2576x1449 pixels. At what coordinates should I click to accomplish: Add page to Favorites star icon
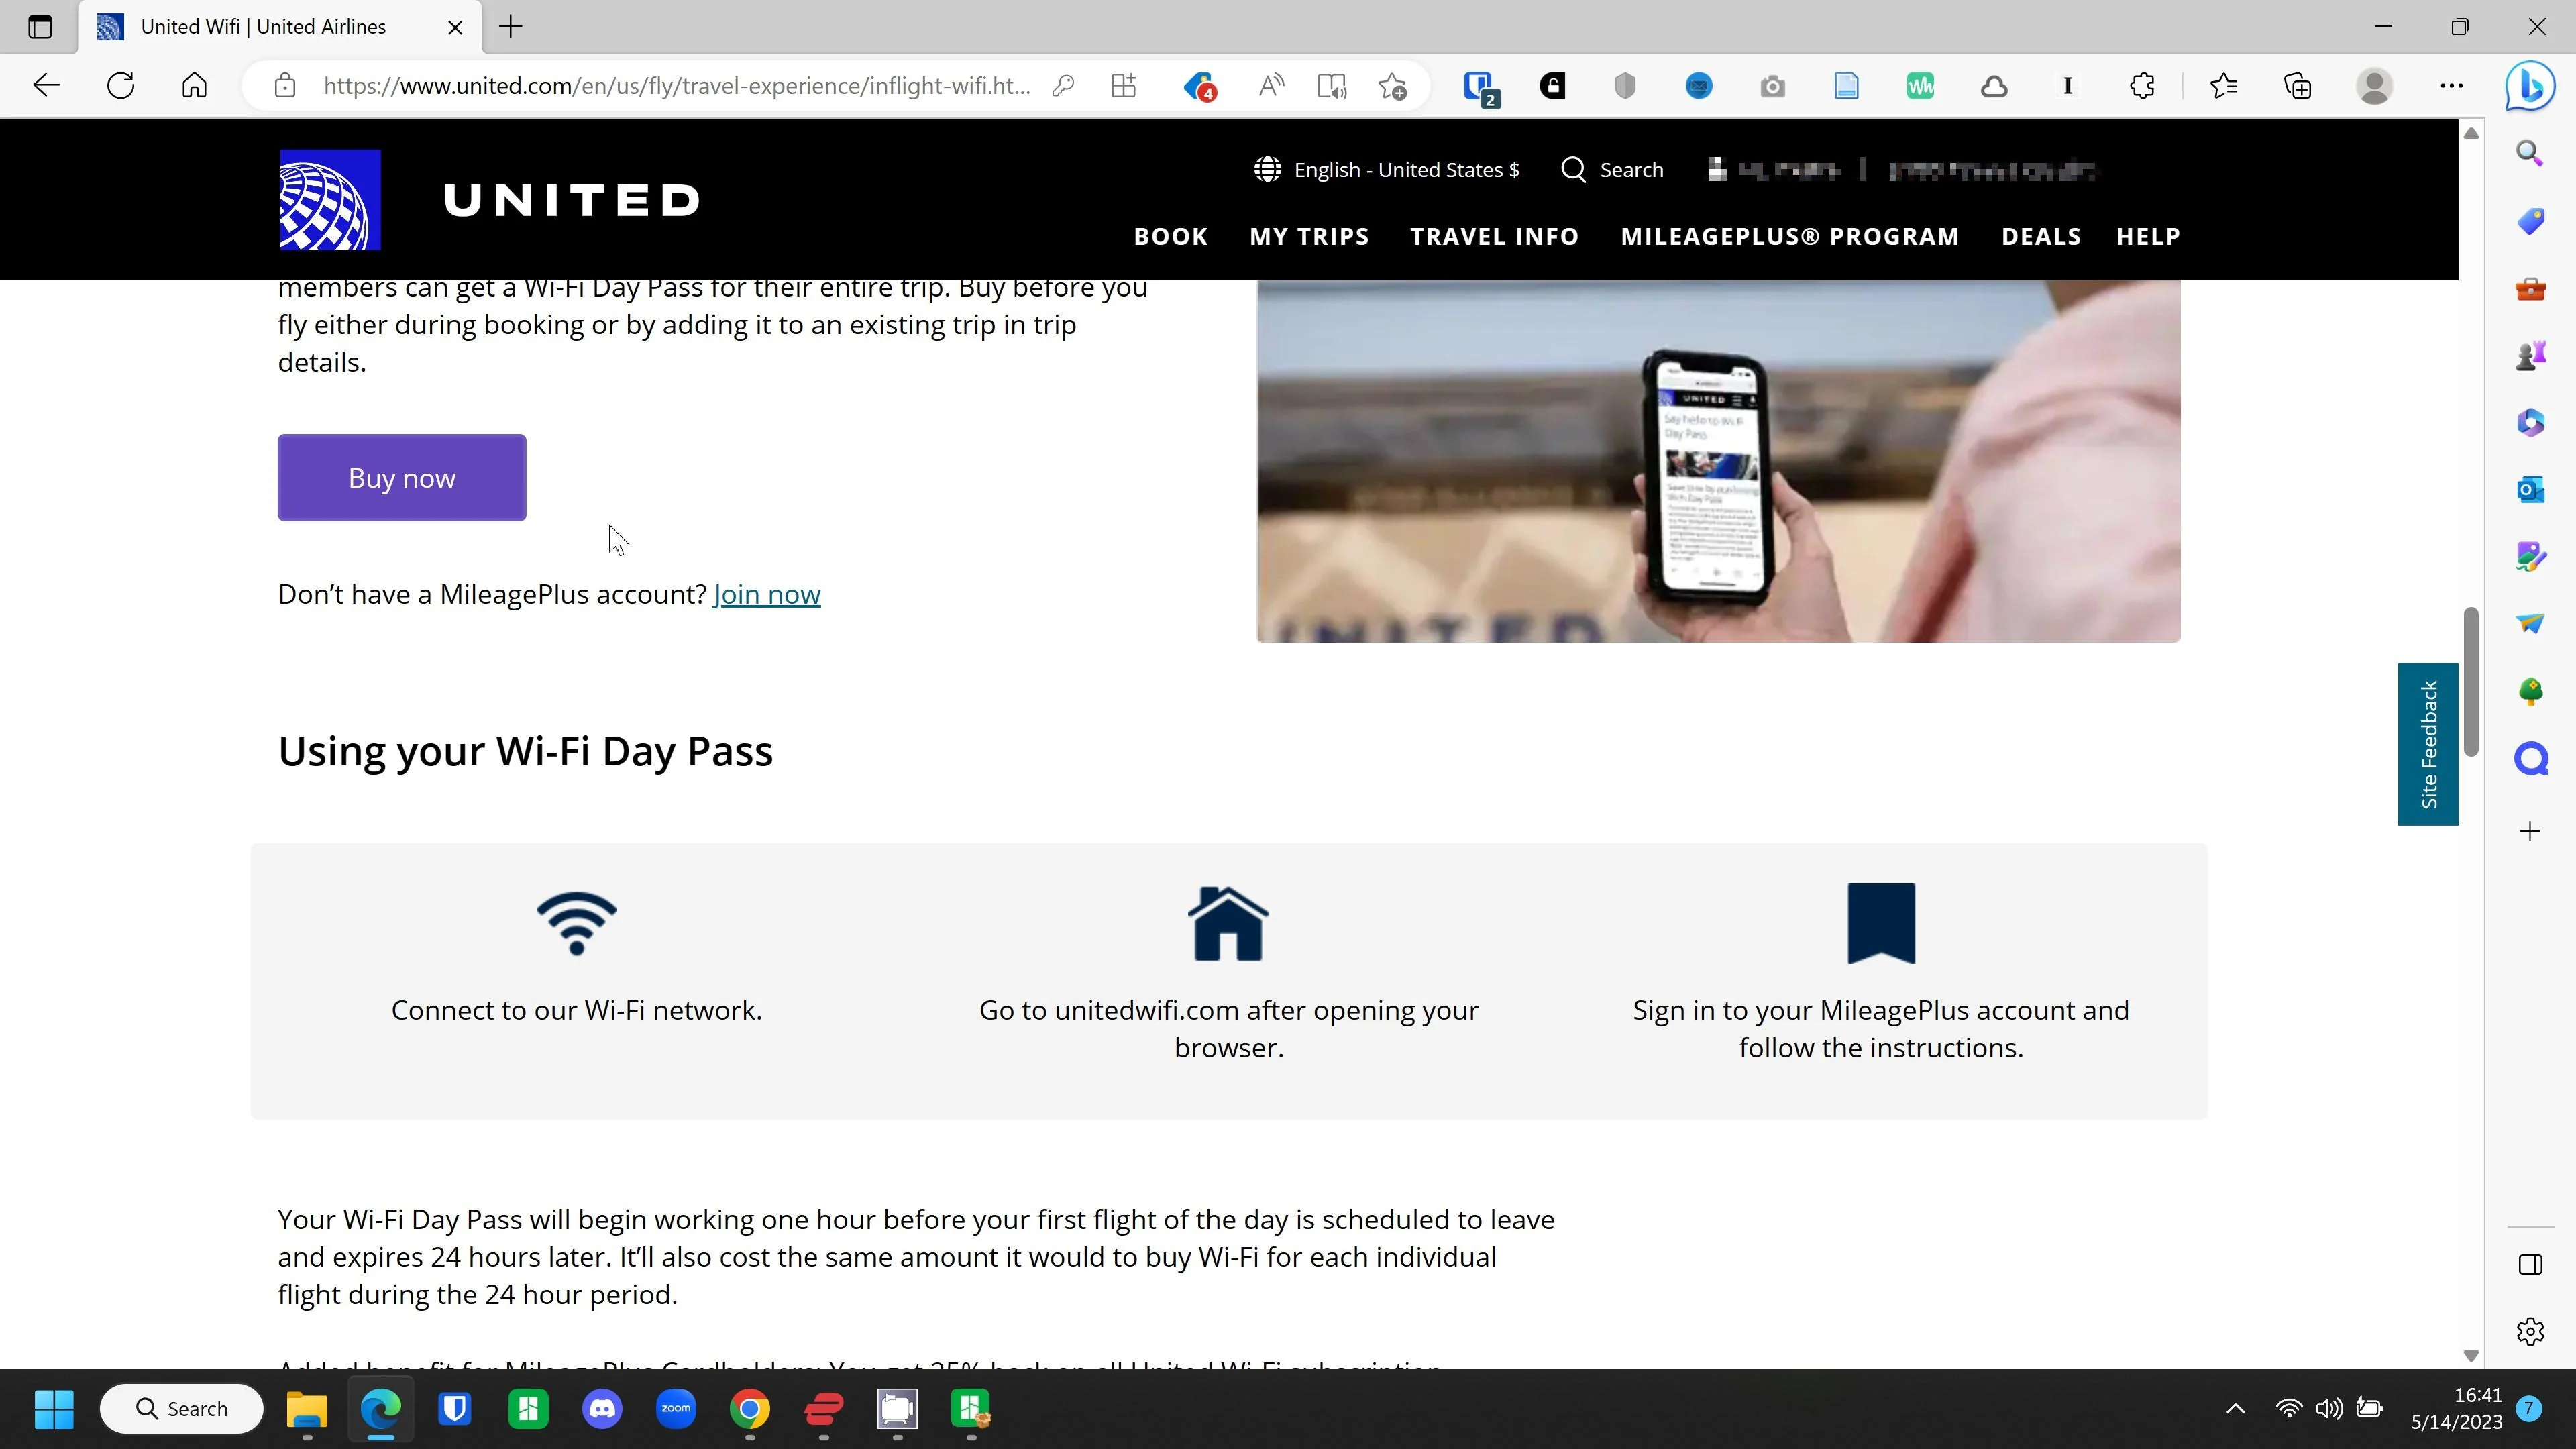[1393, 86]
